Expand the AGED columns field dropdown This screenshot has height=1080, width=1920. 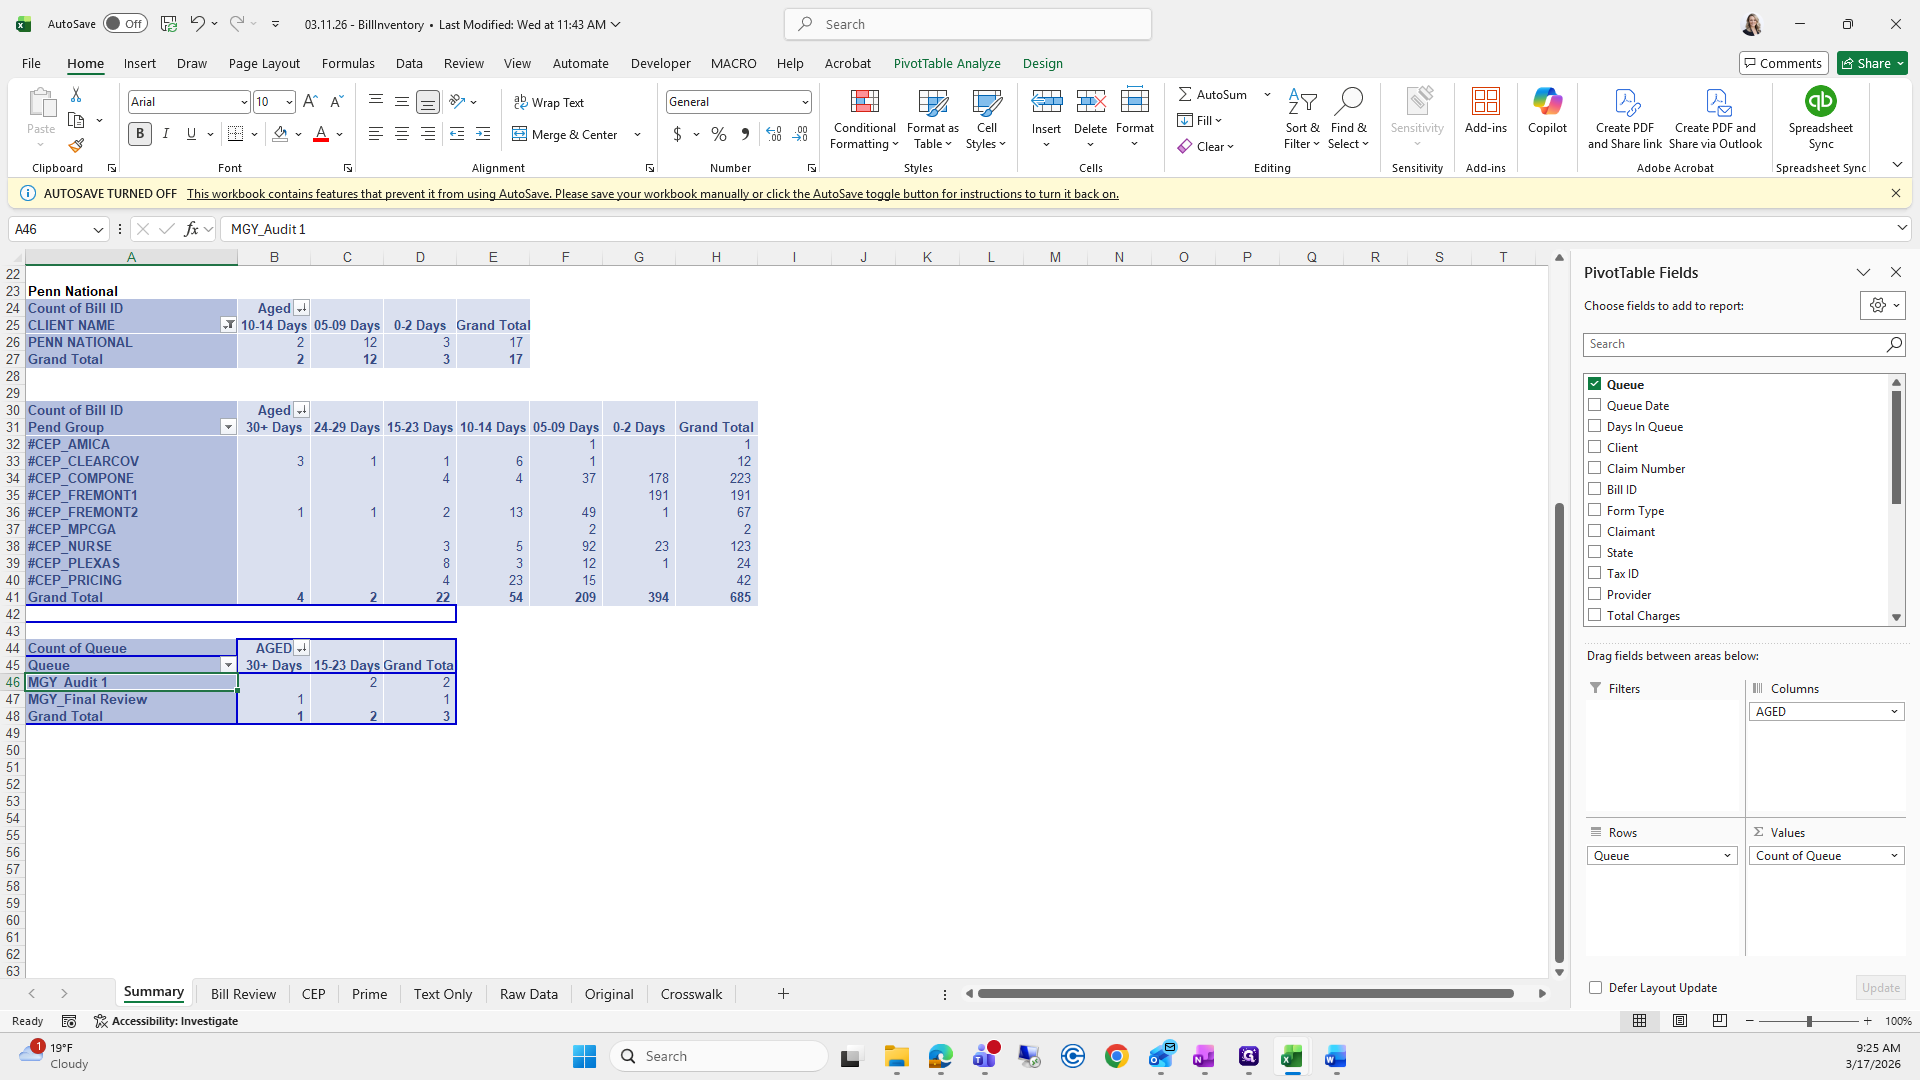tap(1893, 712)
